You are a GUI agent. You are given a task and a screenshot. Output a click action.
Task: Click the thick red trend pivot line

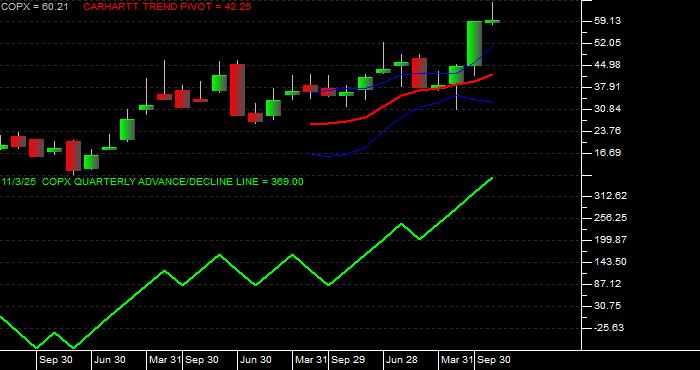[x=400, y=96]
